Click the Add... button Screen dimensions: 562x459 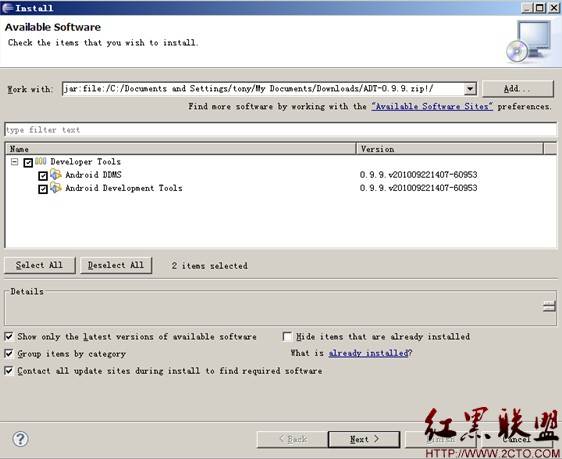(x=518, y=89)
